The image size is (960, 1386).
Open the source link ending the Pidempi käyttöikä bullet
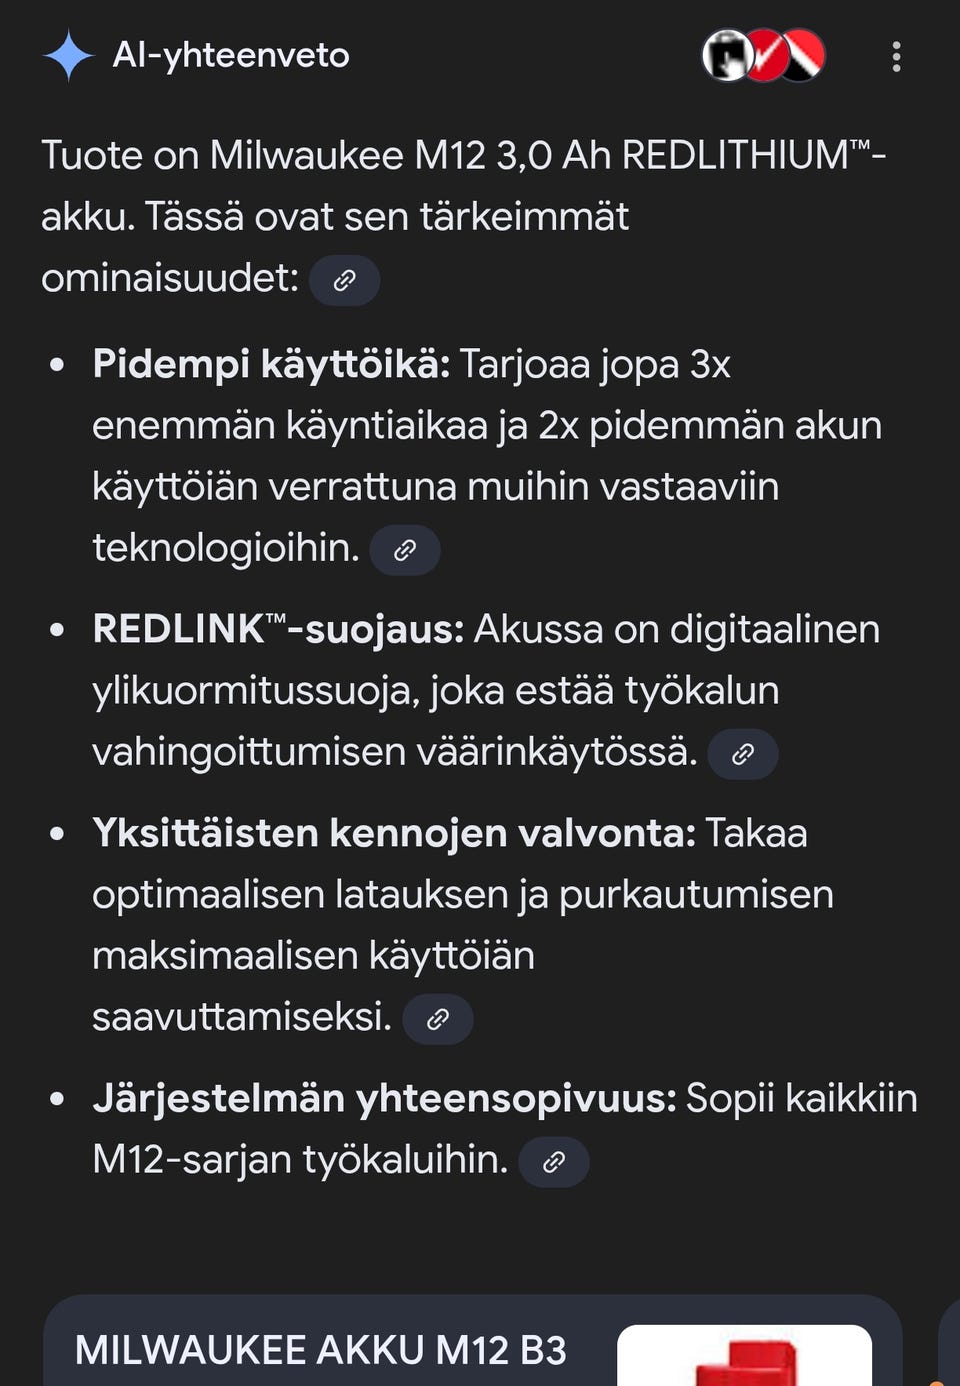click(x=405, y=550)
